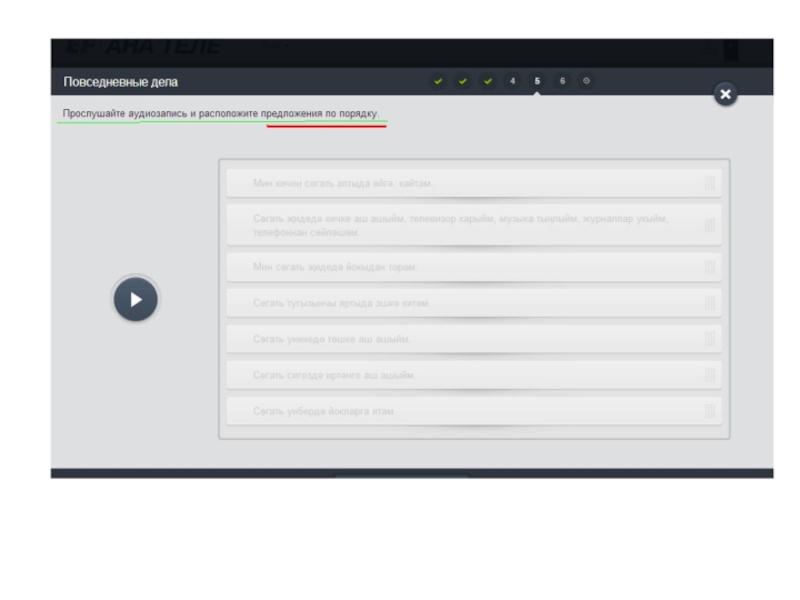Select sentence 'Сәгать тугызынчы яртыда эшкә китәм'
Screen dimensions: 800x600
tap(474, 303)
